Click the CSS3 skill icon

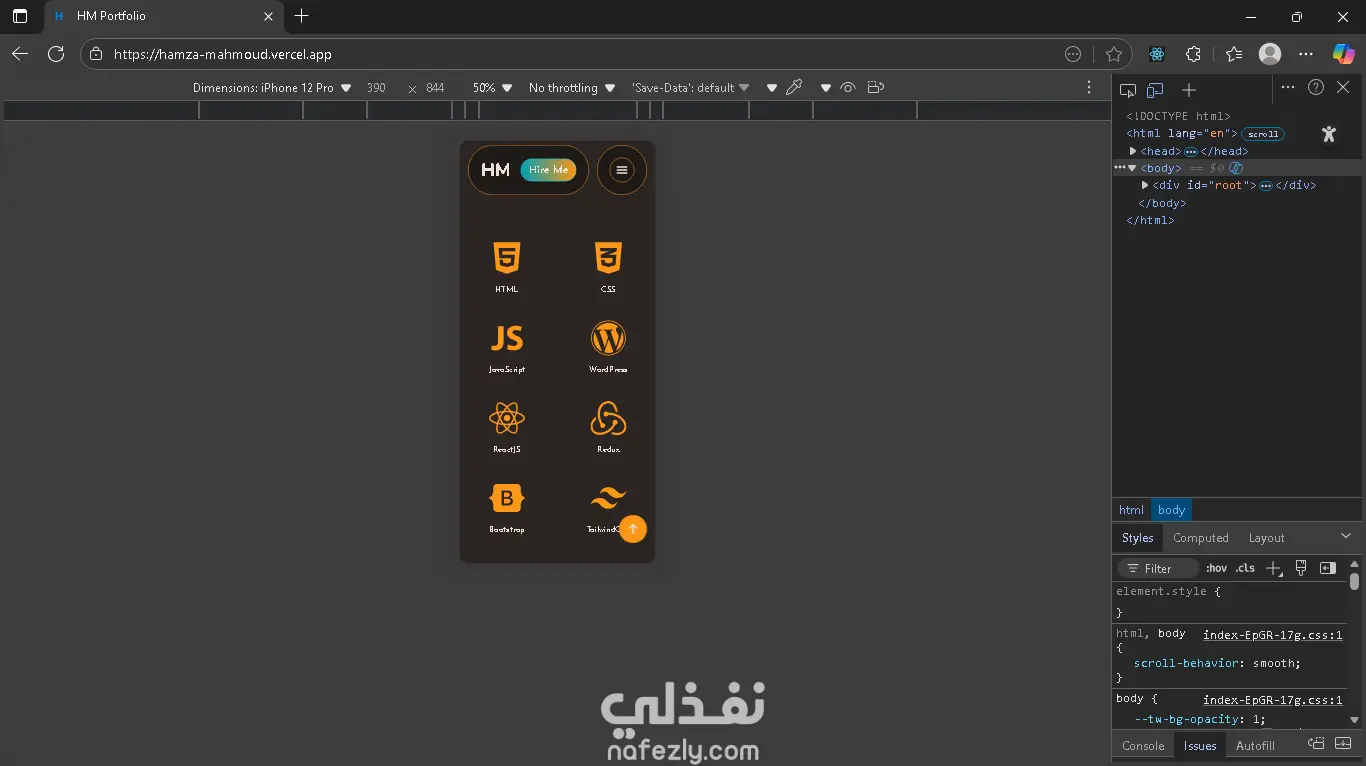coord(608,258)
